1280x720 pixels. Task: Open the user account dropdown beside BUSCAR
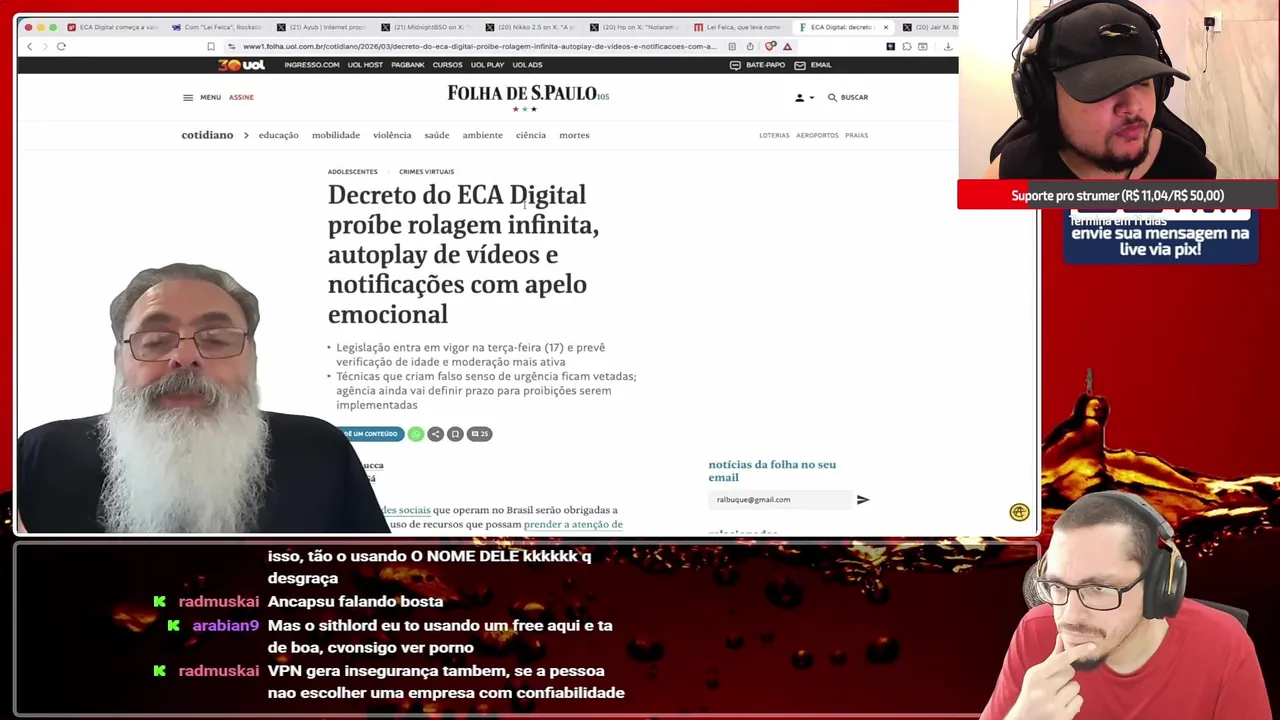tap(804, 97)
